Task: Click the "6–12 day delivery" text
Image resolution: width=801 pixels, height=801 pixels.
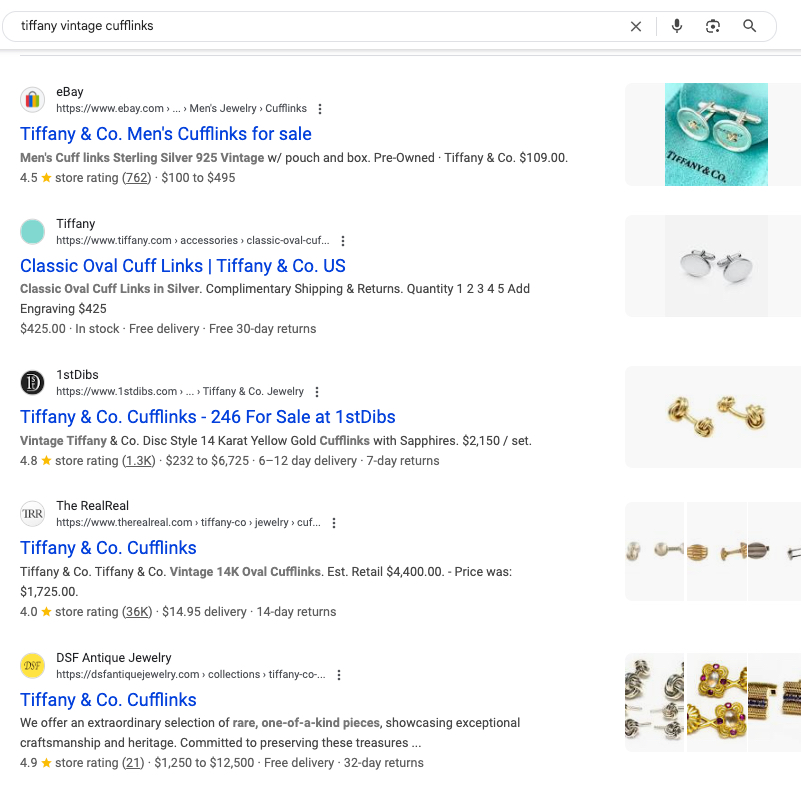Action: 308,461
